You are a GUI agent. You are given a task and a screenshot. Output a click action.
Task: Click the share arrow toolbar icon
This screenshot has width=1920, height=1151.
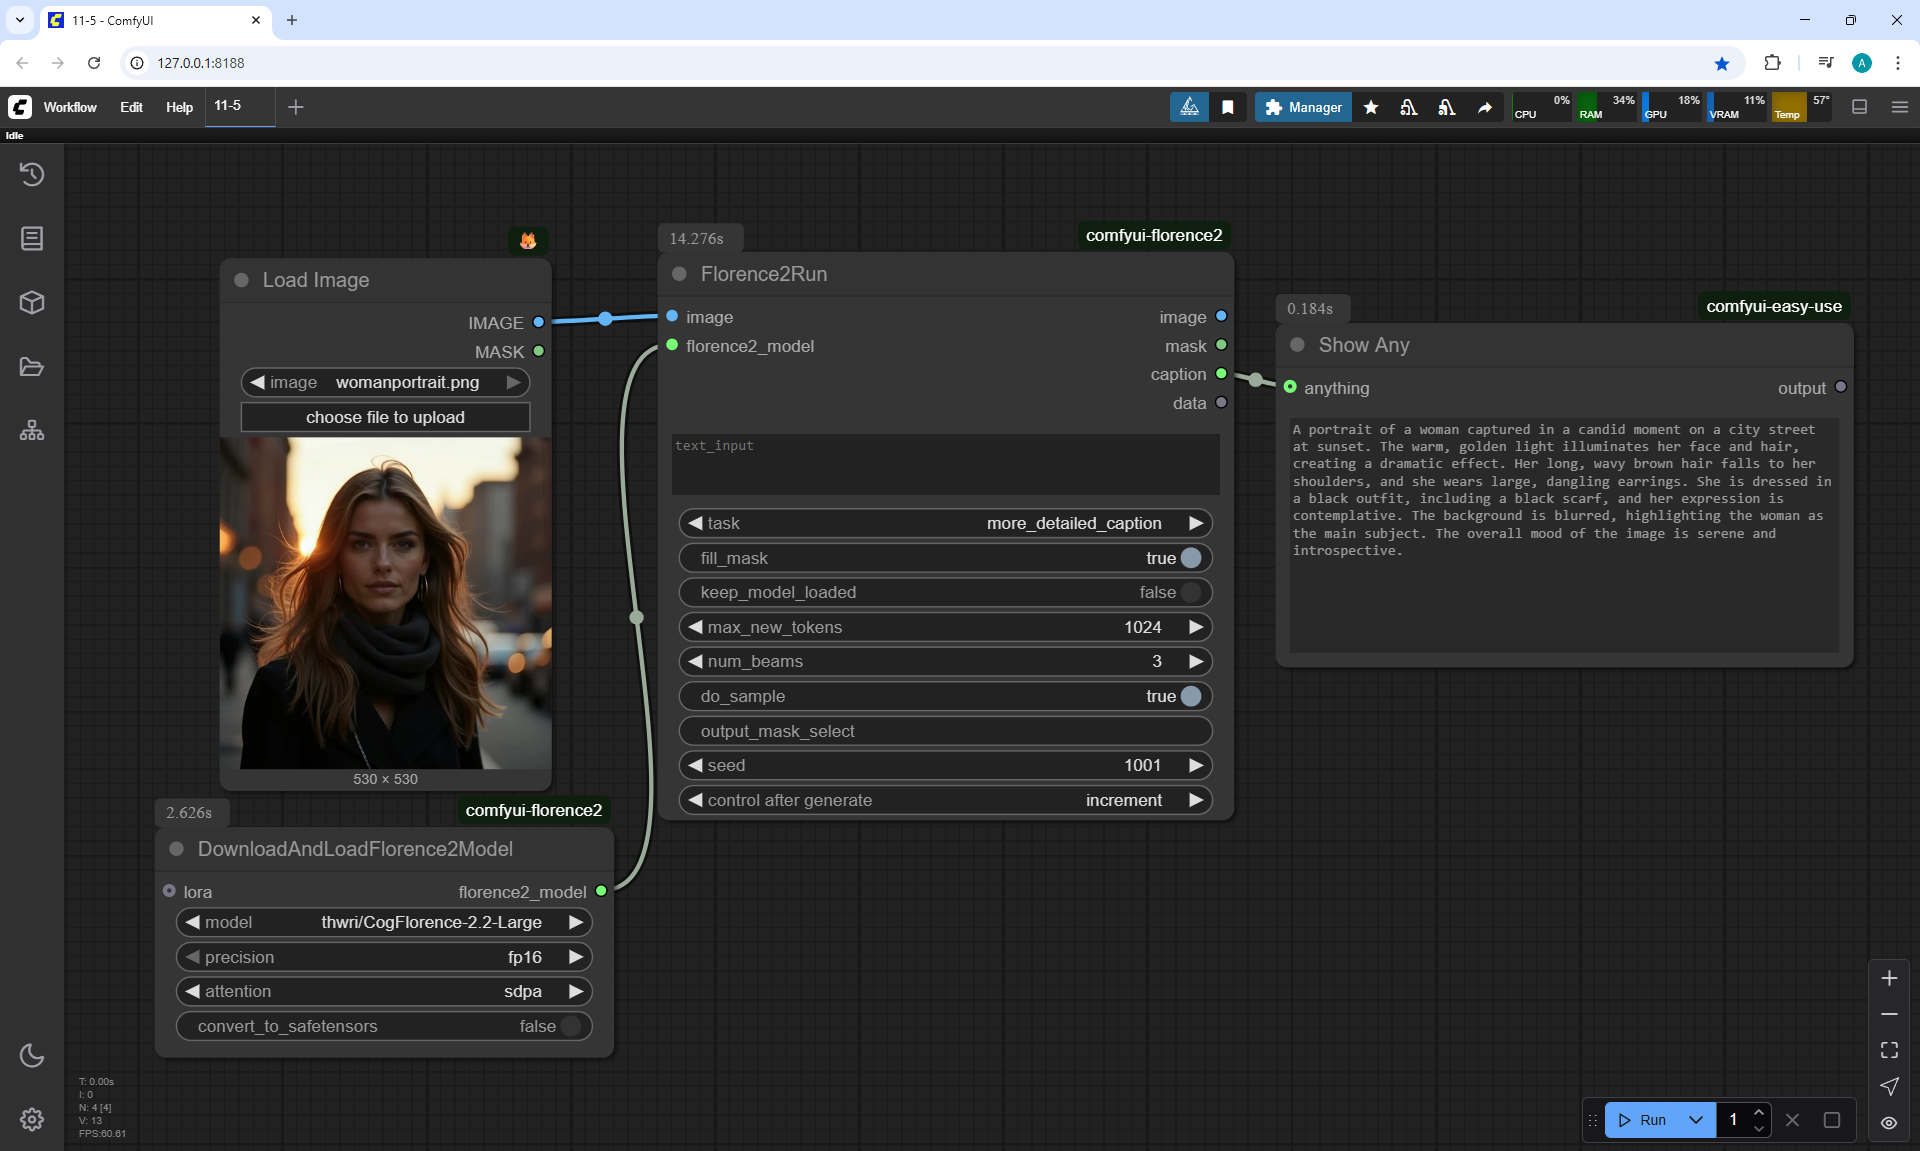tap(1485, 107)
